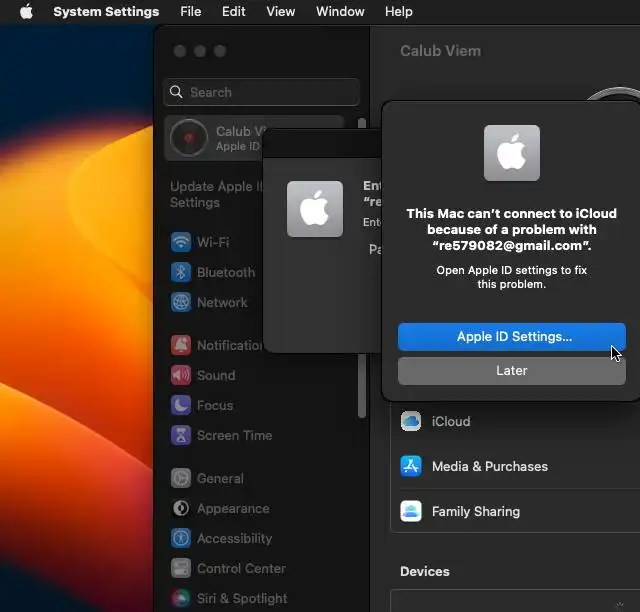Open Appearance settings label
Viewport: 640px width, 612px height.
pos(233,508)
